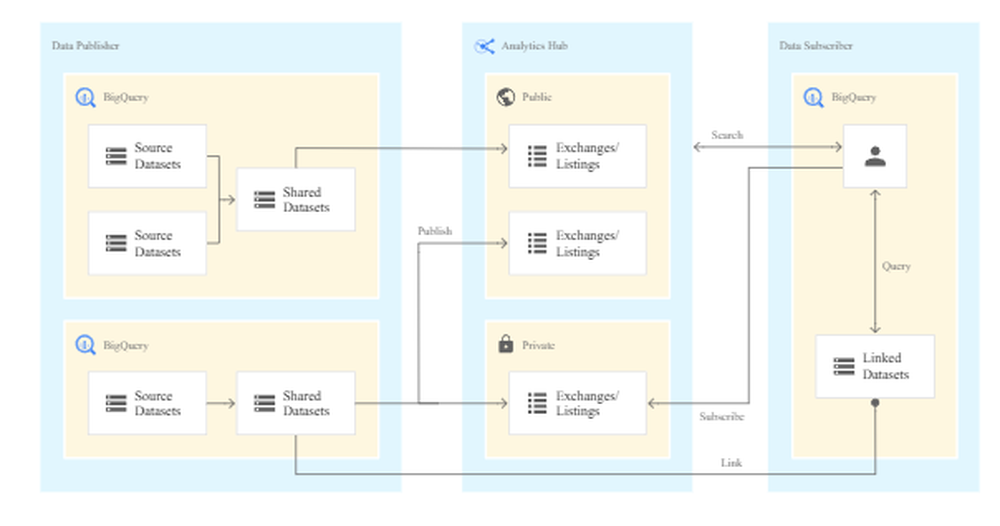Click the BigQuery icon in the upper Data Publisher group
The height and width of the screenshot is (526, 1000).
pos(85,98)
